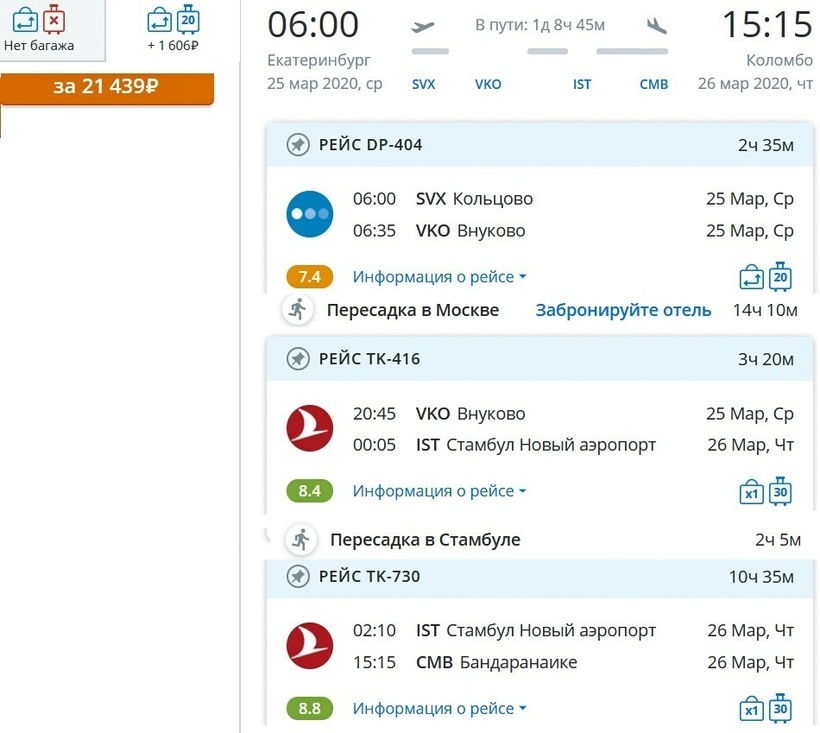Pin flight DP-404 using its pin icon

pos(297,145)
